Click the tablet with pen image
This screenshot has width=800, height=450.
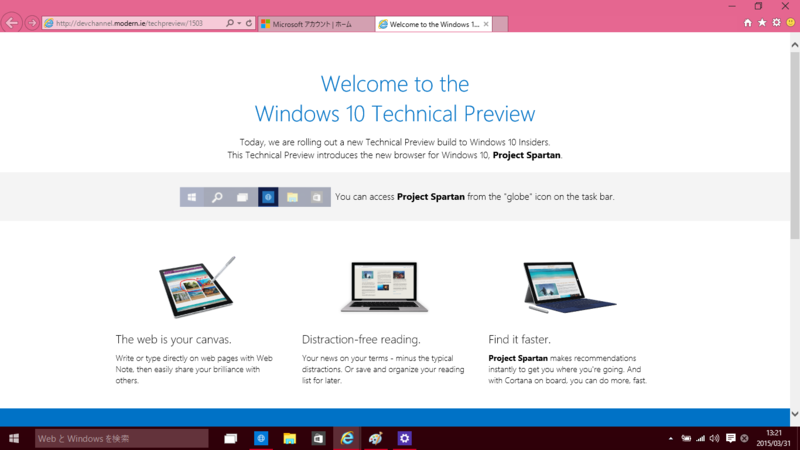point(197,287)
